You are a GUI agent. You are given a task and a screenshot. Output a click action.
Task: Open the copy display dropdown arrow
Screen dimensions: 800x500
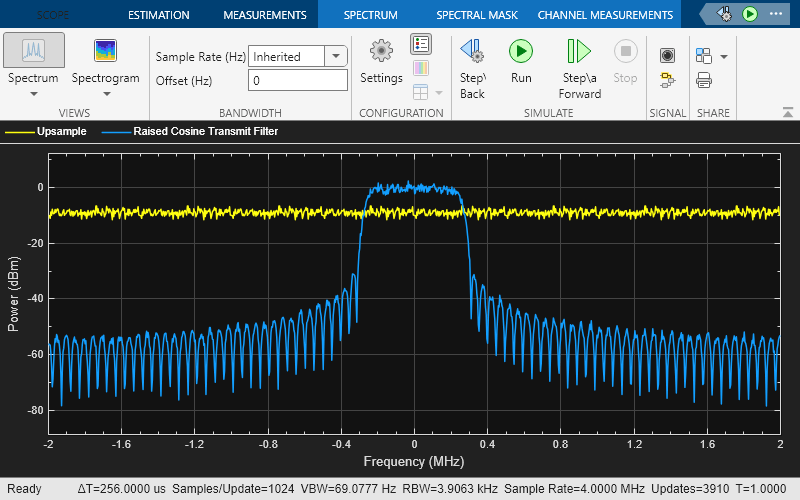click(724, 56)
